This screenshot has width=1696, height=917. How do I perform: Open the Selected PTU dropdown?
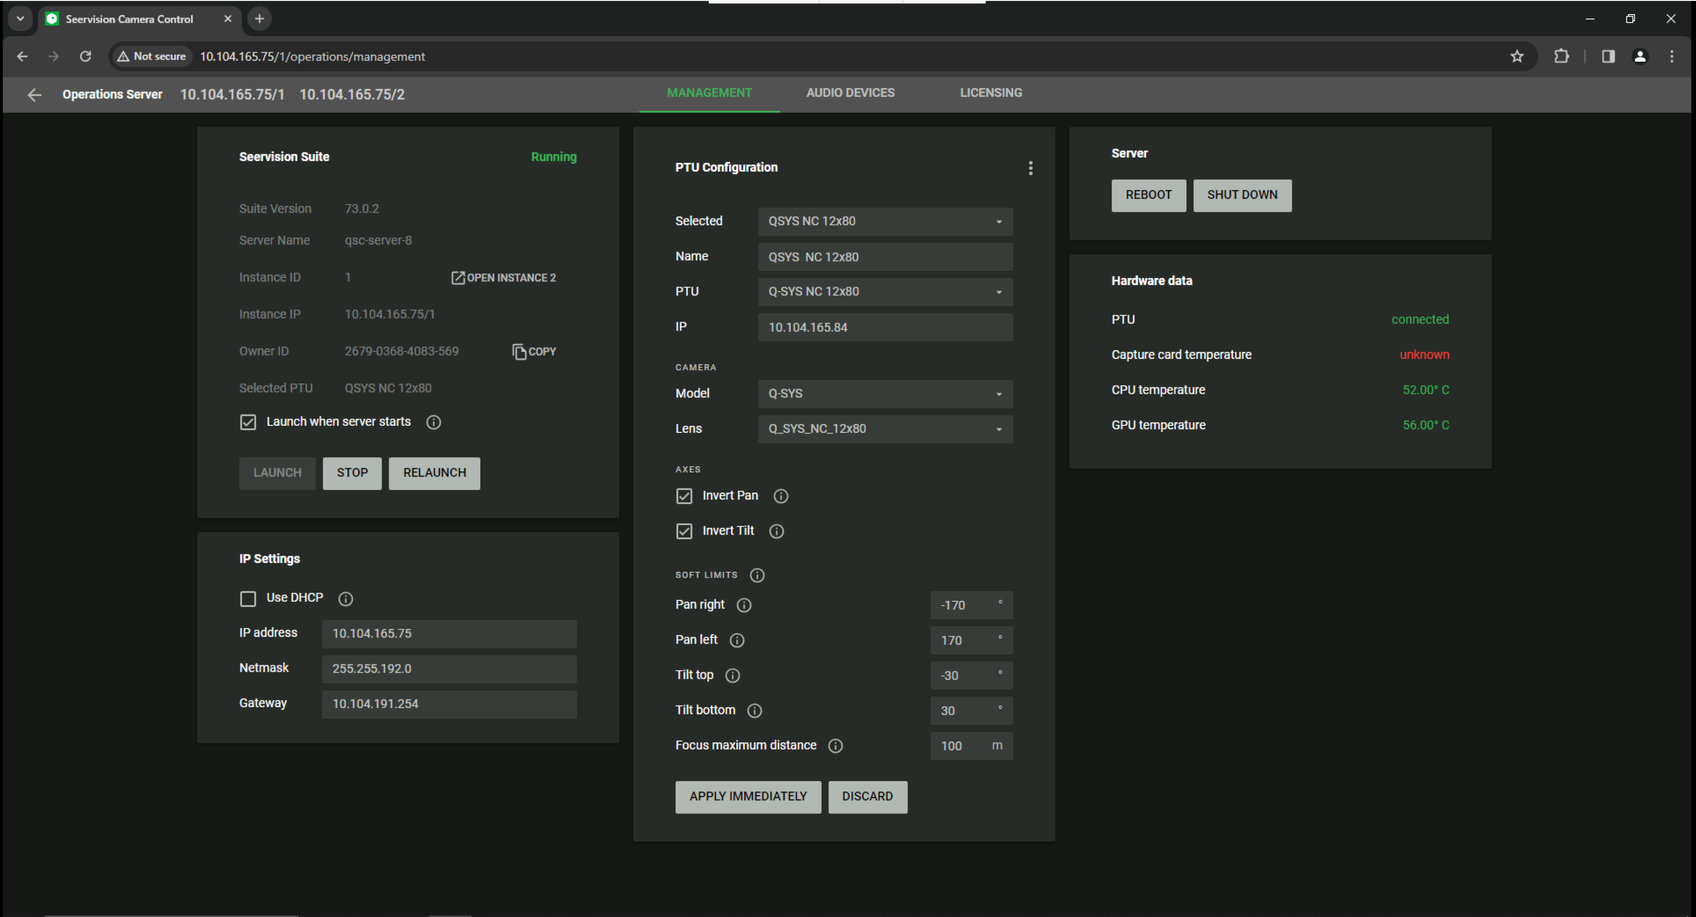pyautogui.click(x=884, y=221)
